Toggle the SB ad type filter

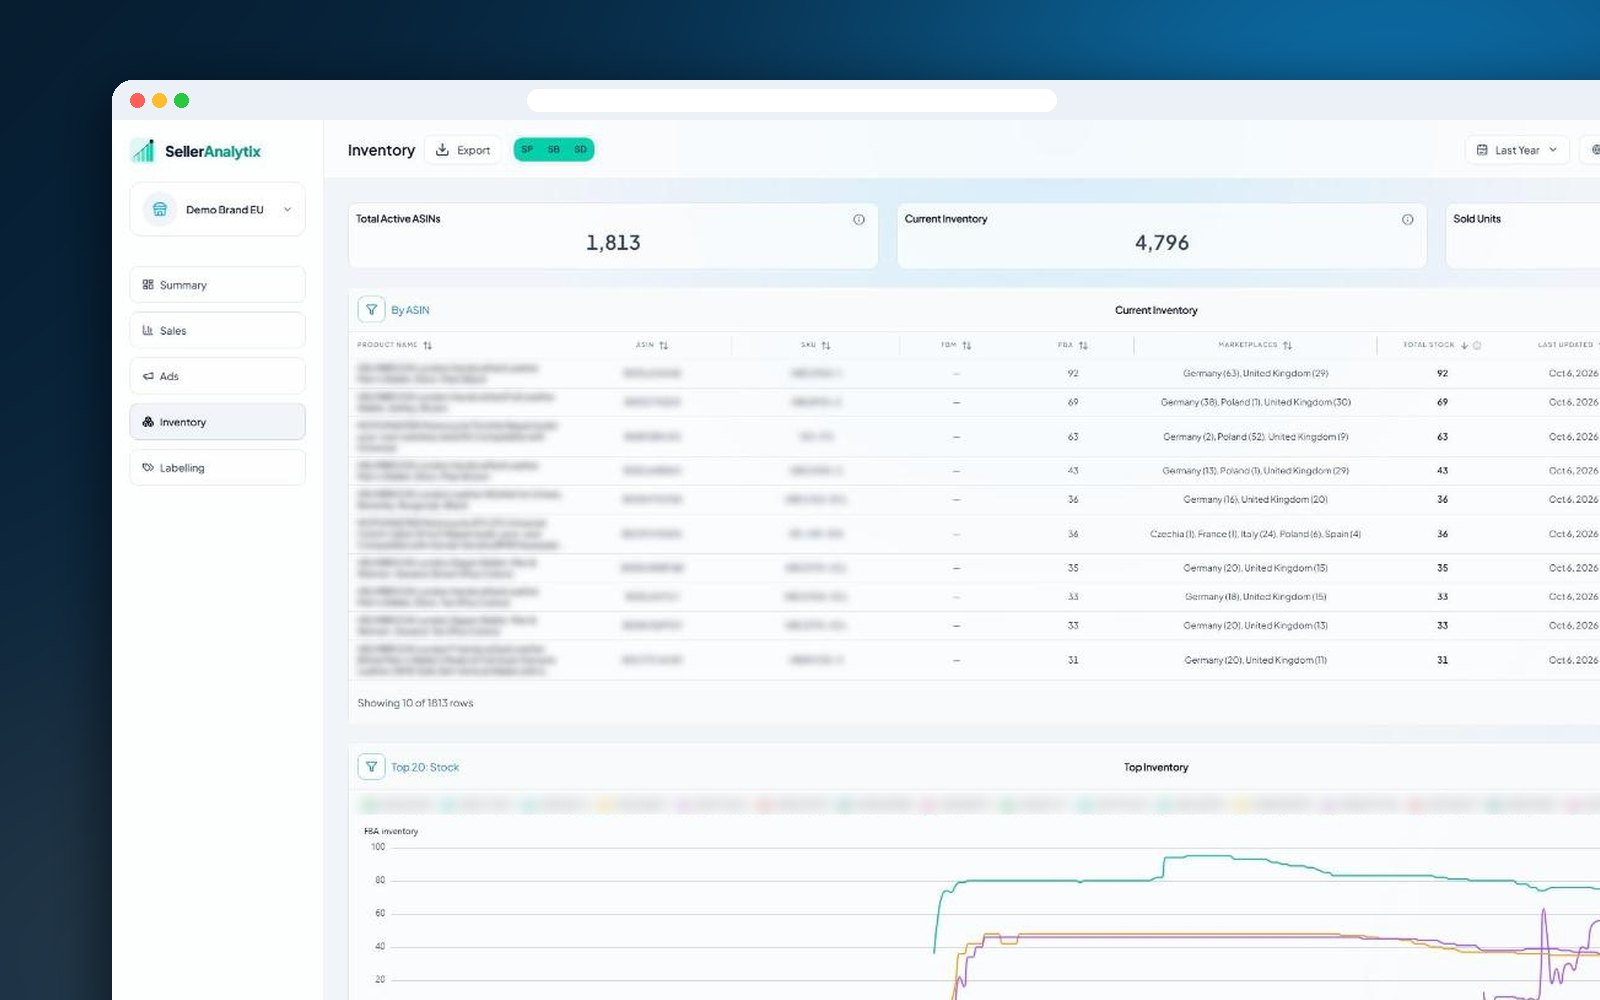[554, 150]
